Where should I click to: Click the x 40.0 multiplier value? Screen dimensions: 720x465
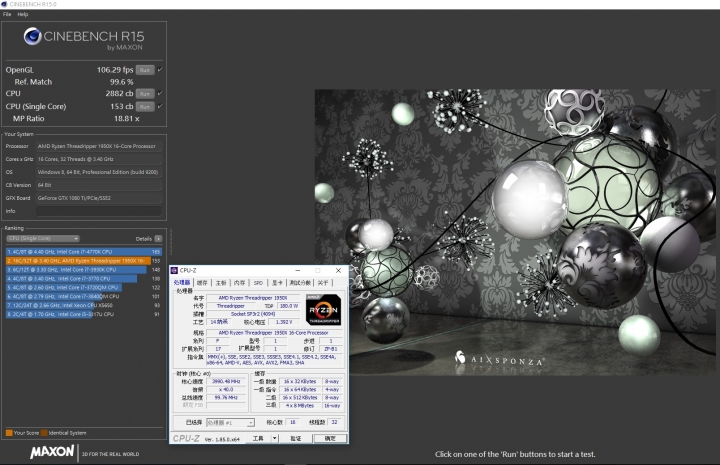(226, 389)
